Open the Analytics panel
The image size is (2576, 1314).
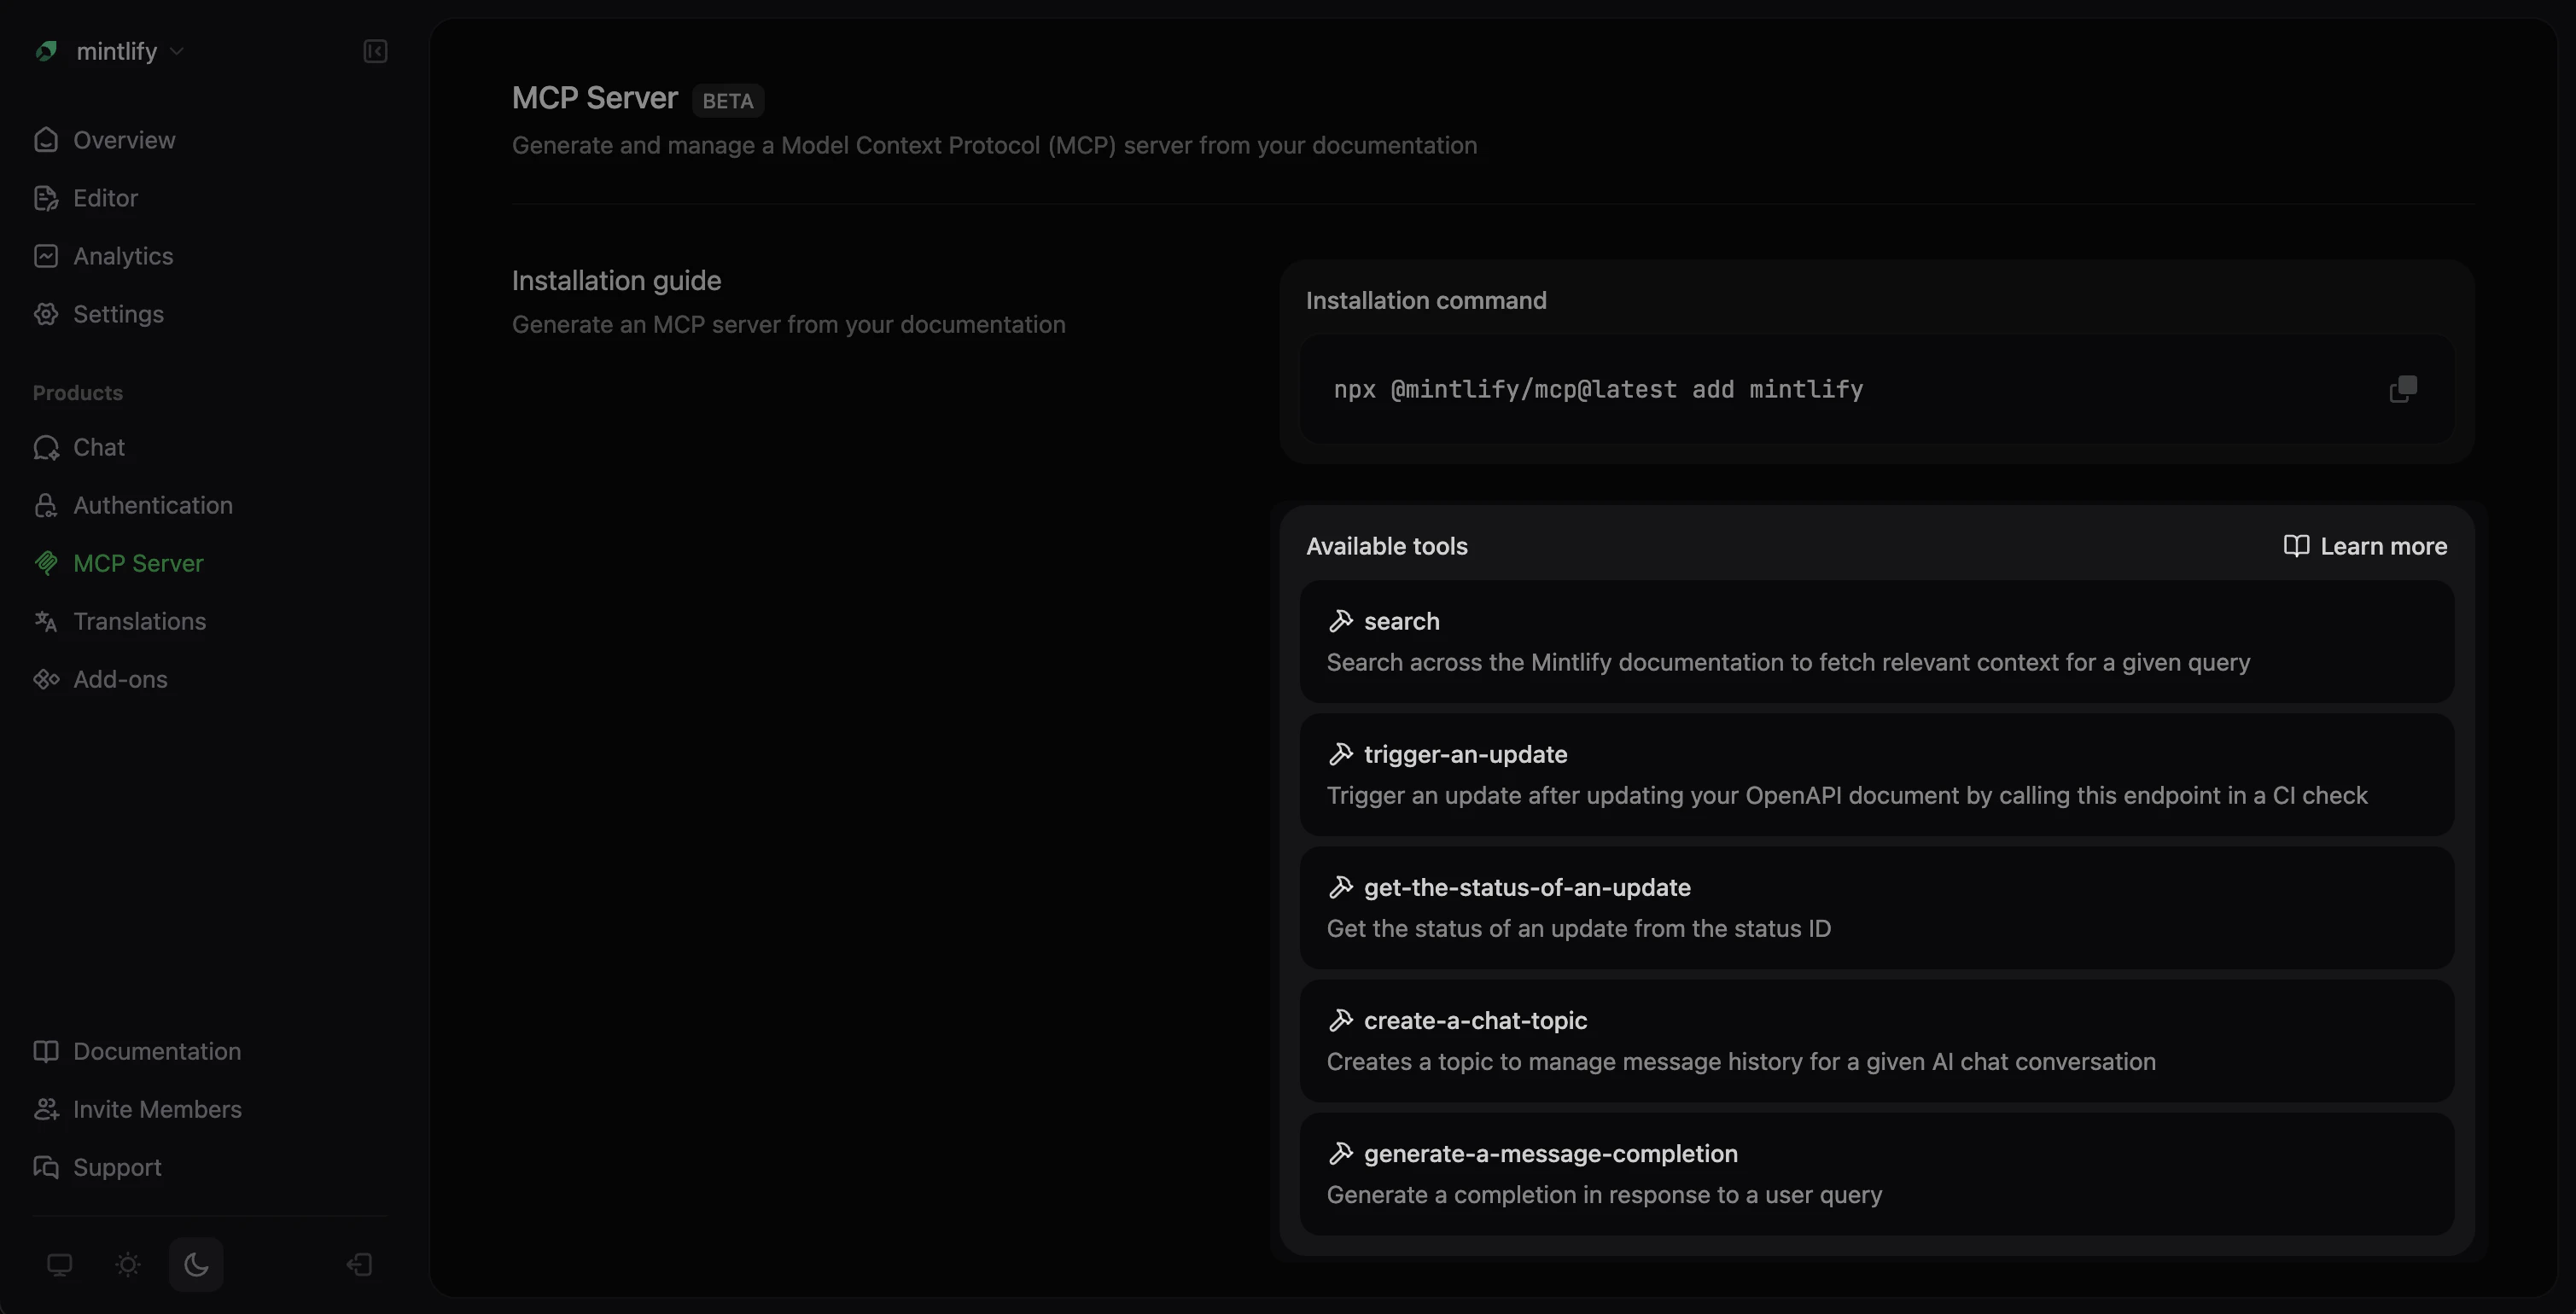click(x=46, y=256)
